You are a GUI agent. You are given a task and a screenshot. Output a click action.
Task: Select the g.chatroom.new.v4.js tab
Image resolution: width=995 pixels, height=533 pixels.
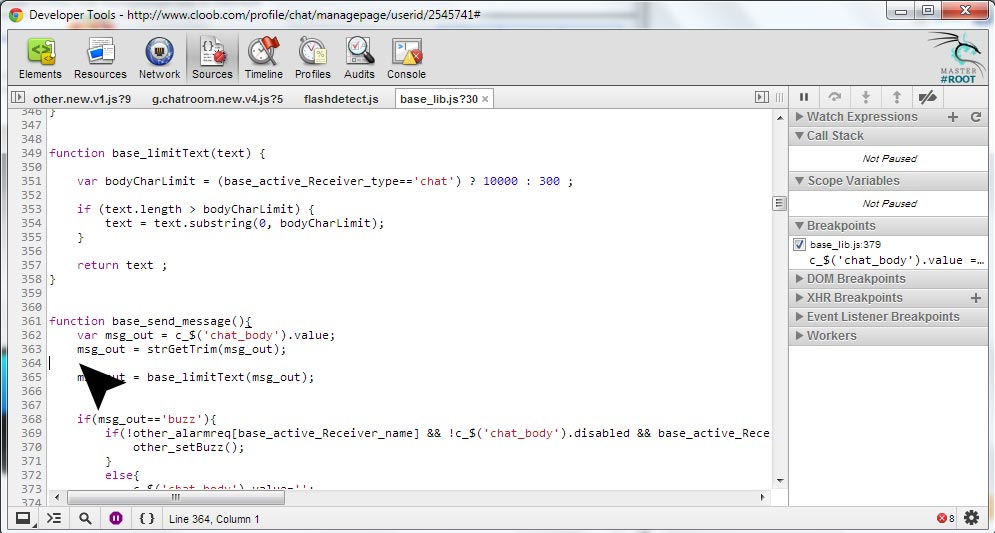click(217, 99)
